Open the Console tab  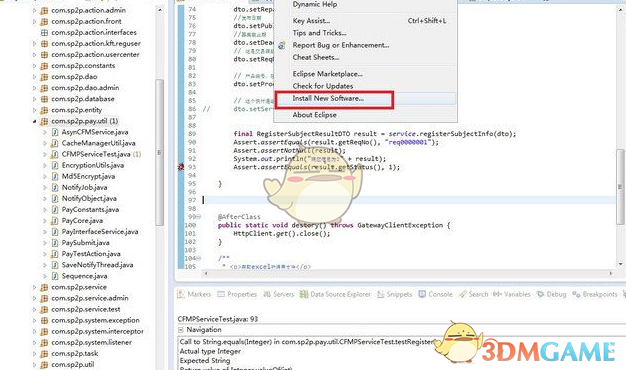click(440, 294)
